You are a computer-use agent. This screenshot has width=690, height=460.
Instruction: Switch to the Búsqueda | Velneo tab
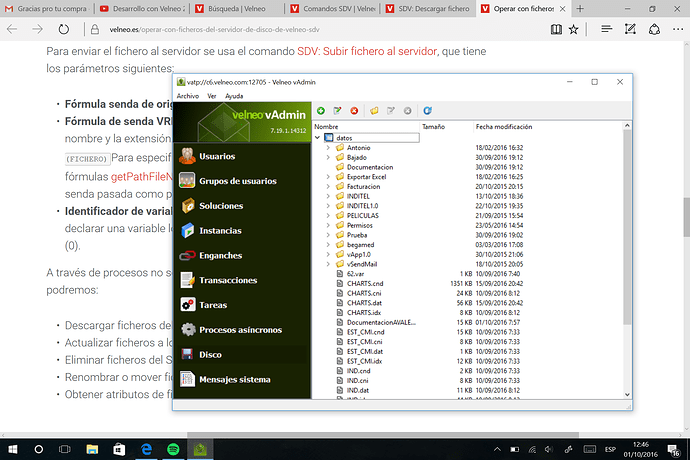238,8
